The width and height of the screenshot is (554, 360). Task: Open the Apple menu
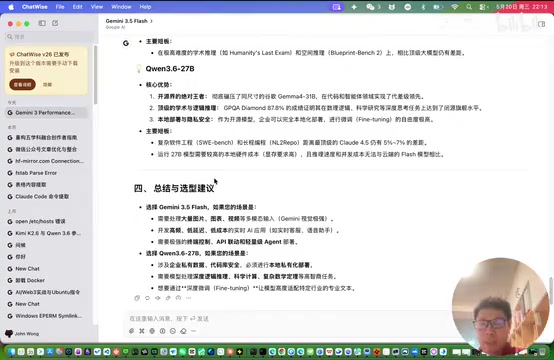11,7
